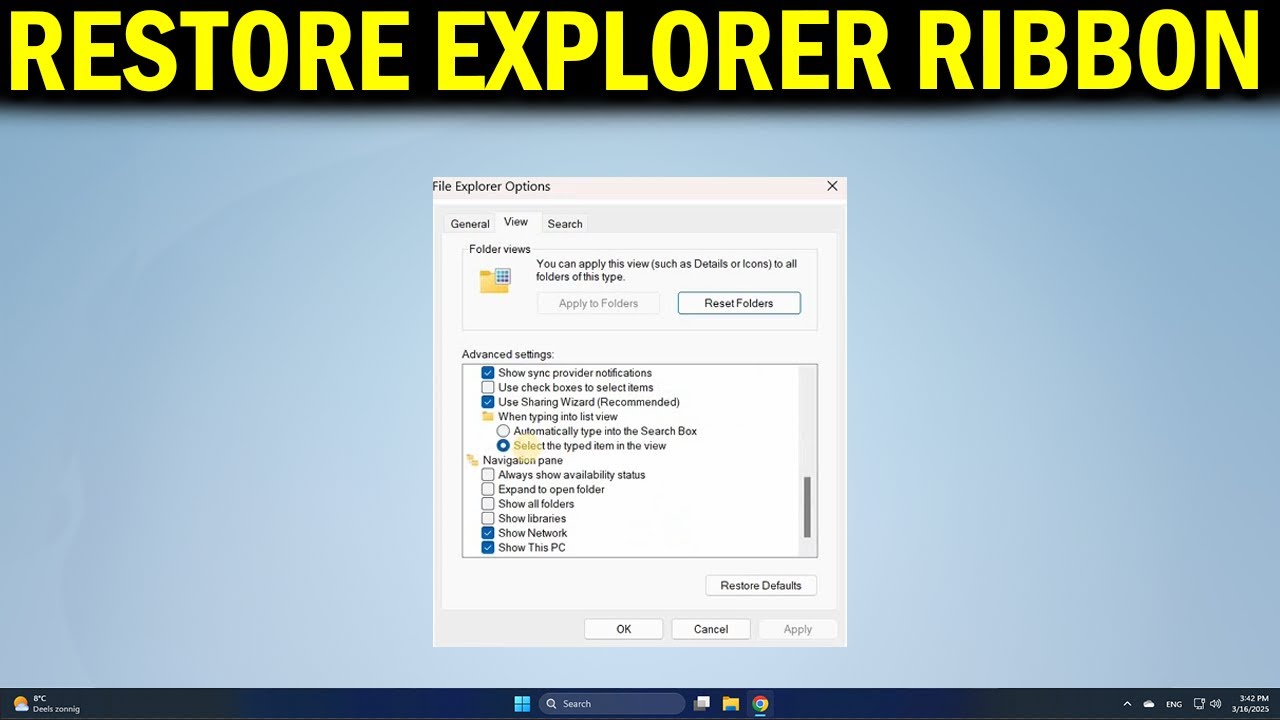Click the 'When typing into list view' label

coord(558,416)
